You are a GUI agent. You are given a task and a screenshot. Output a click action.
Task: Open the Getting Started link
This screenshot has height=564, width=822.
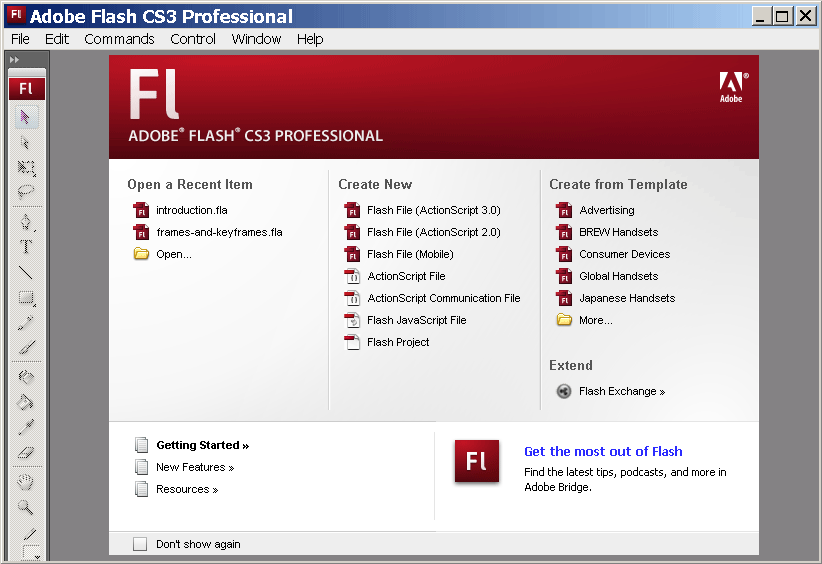pos(202,445)
